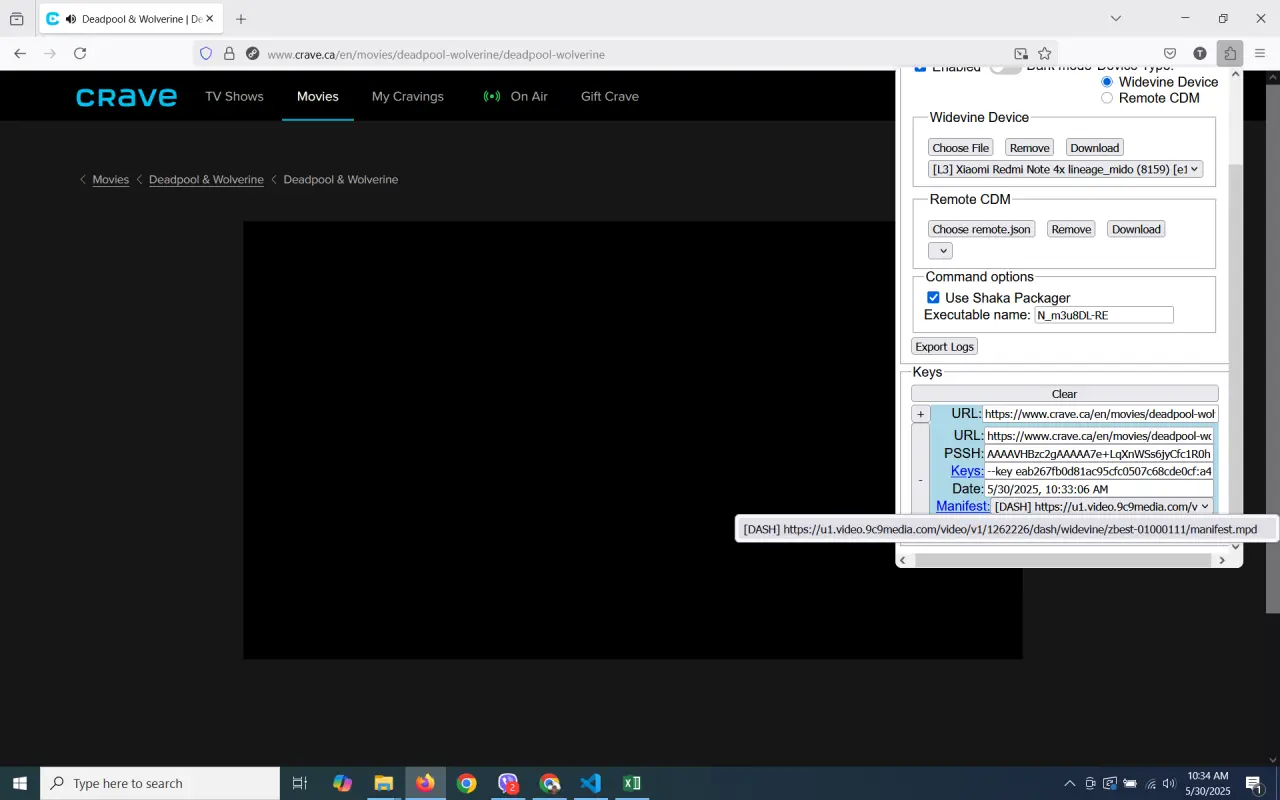Collapse the key entry with minus button

coord(921,480)
